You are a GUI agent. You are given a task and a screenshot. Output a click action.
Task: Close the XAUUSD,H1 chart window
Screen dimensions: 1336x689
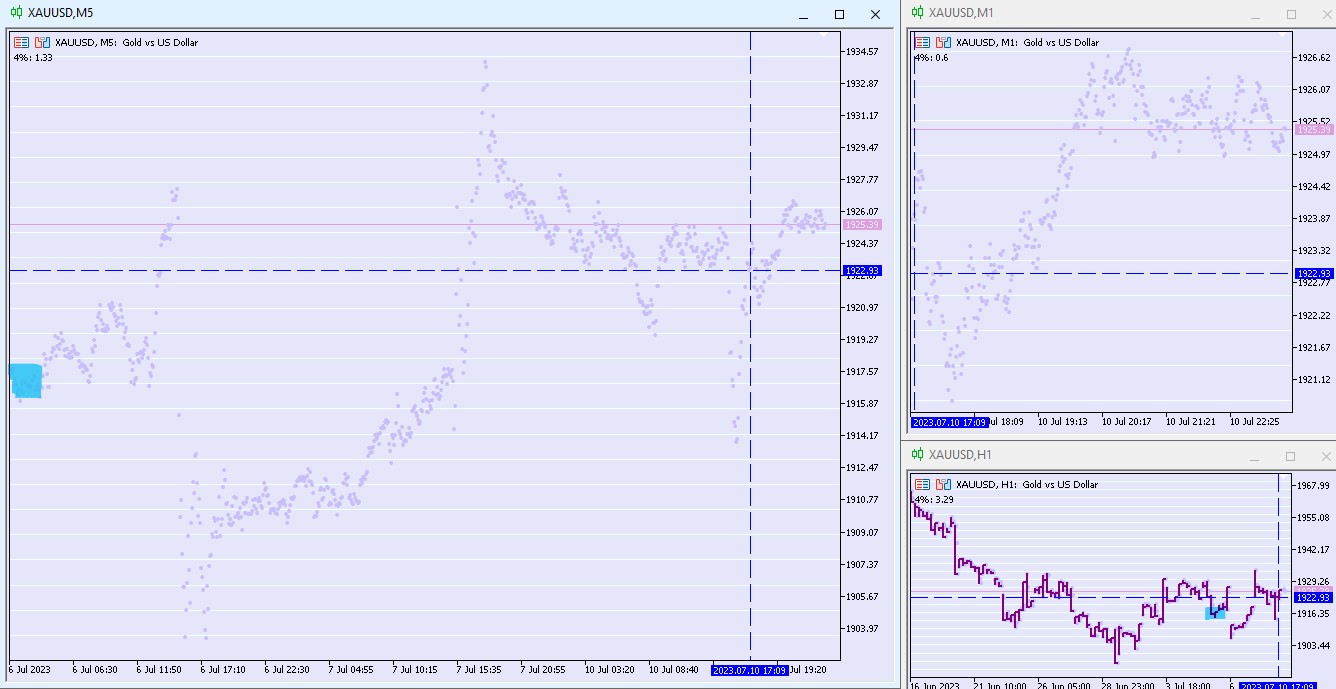1323,456
